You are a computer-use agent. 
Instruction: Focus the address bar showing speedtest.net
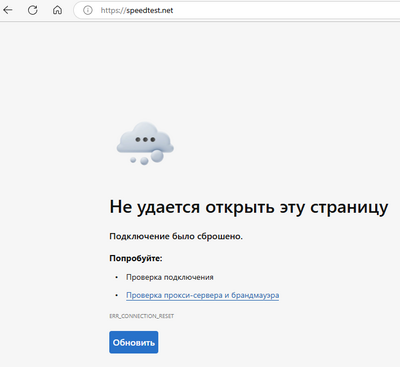click(237, 10)
